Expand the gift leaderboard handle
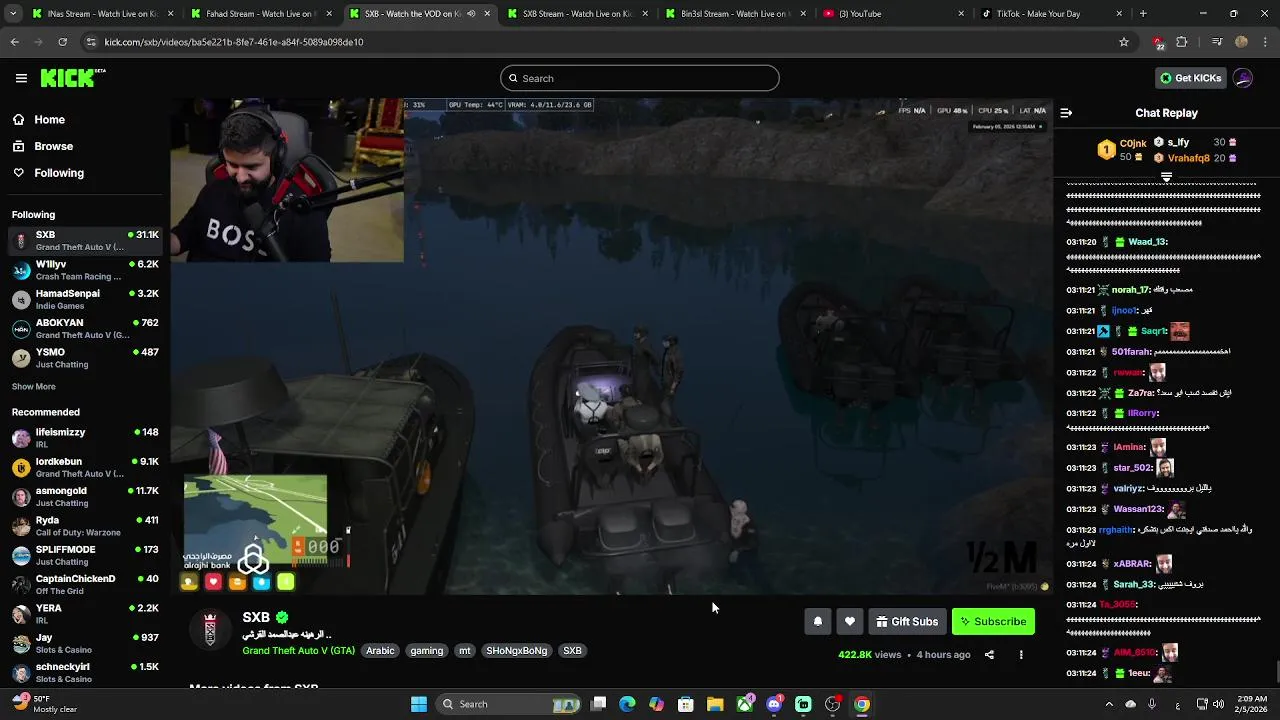 (x=1166, y=176)
